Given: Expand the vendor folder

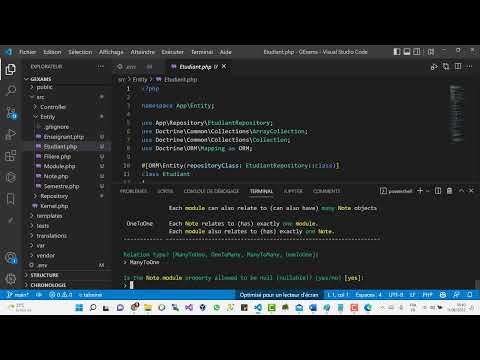Looking at the screenshot, I should 46,255.
